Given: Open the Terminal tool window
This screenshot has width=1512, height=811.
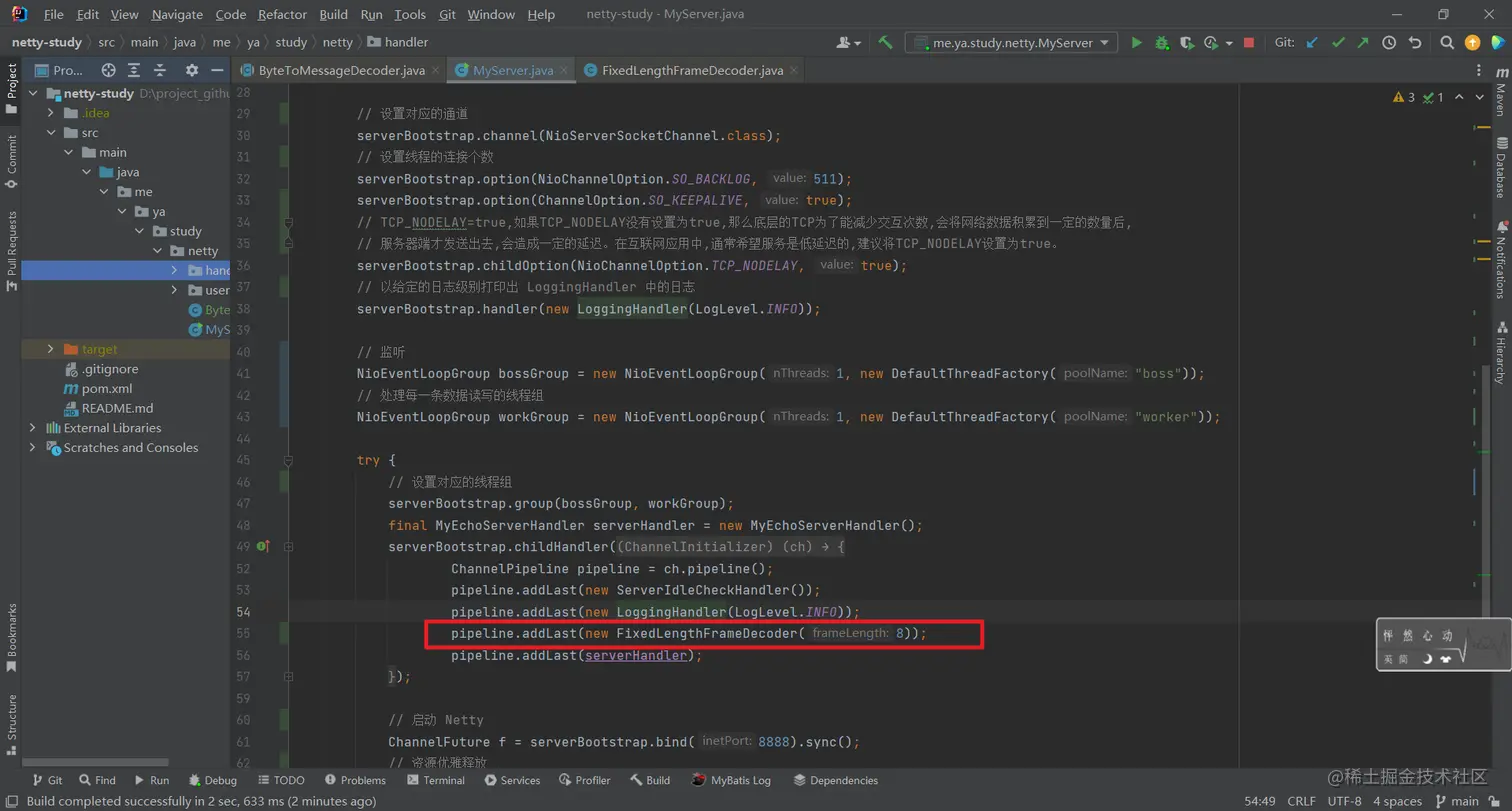Looking at the screenshot, I should coord(436,780).
